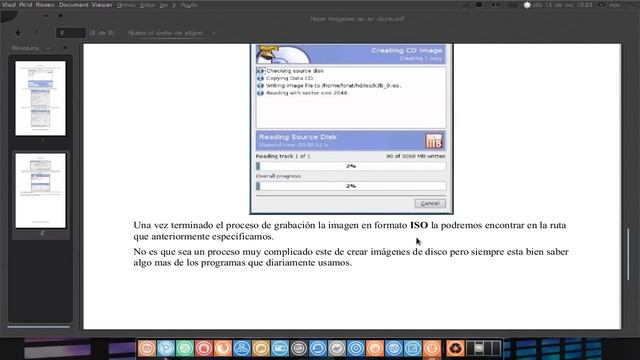Open the 'Ajustar al ancho de página' zoom dropdown
Image resolution: width=640 pixels, height=360 pixels.
point(171,33)
